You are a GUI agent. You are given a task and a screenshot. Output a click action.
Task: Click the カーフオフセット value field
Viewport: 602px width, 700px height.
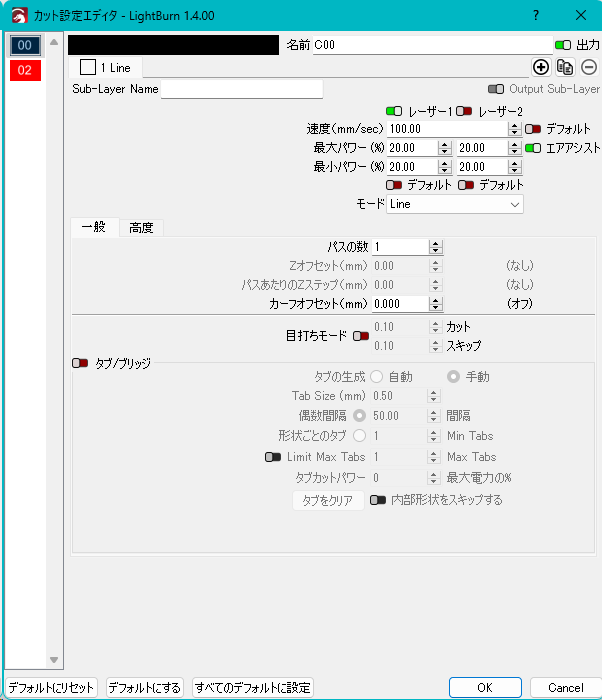[400, 304]
